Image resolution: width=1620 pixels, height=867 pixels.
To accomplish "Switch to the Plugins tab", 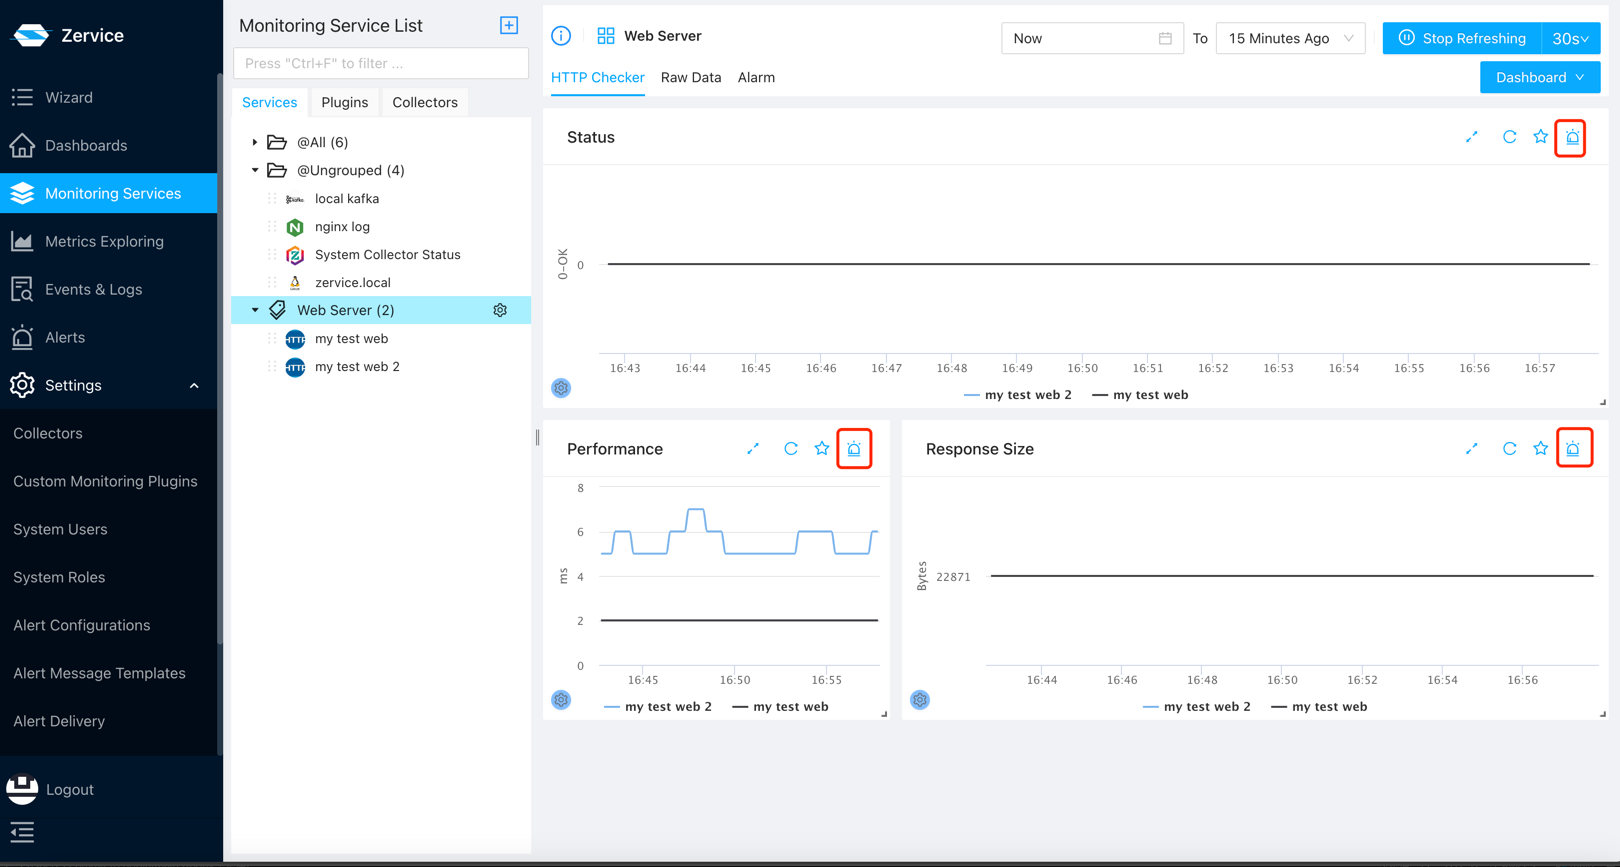I will point(344,103).
